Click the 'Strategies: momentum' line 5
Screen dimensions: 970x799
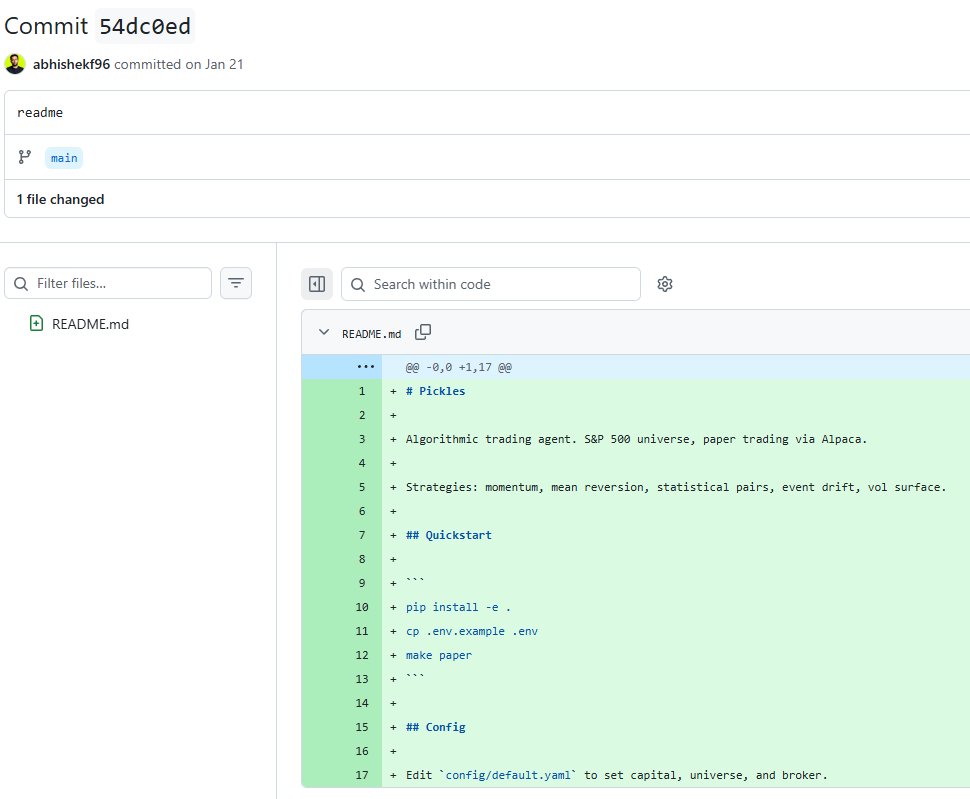click(676, 487)
